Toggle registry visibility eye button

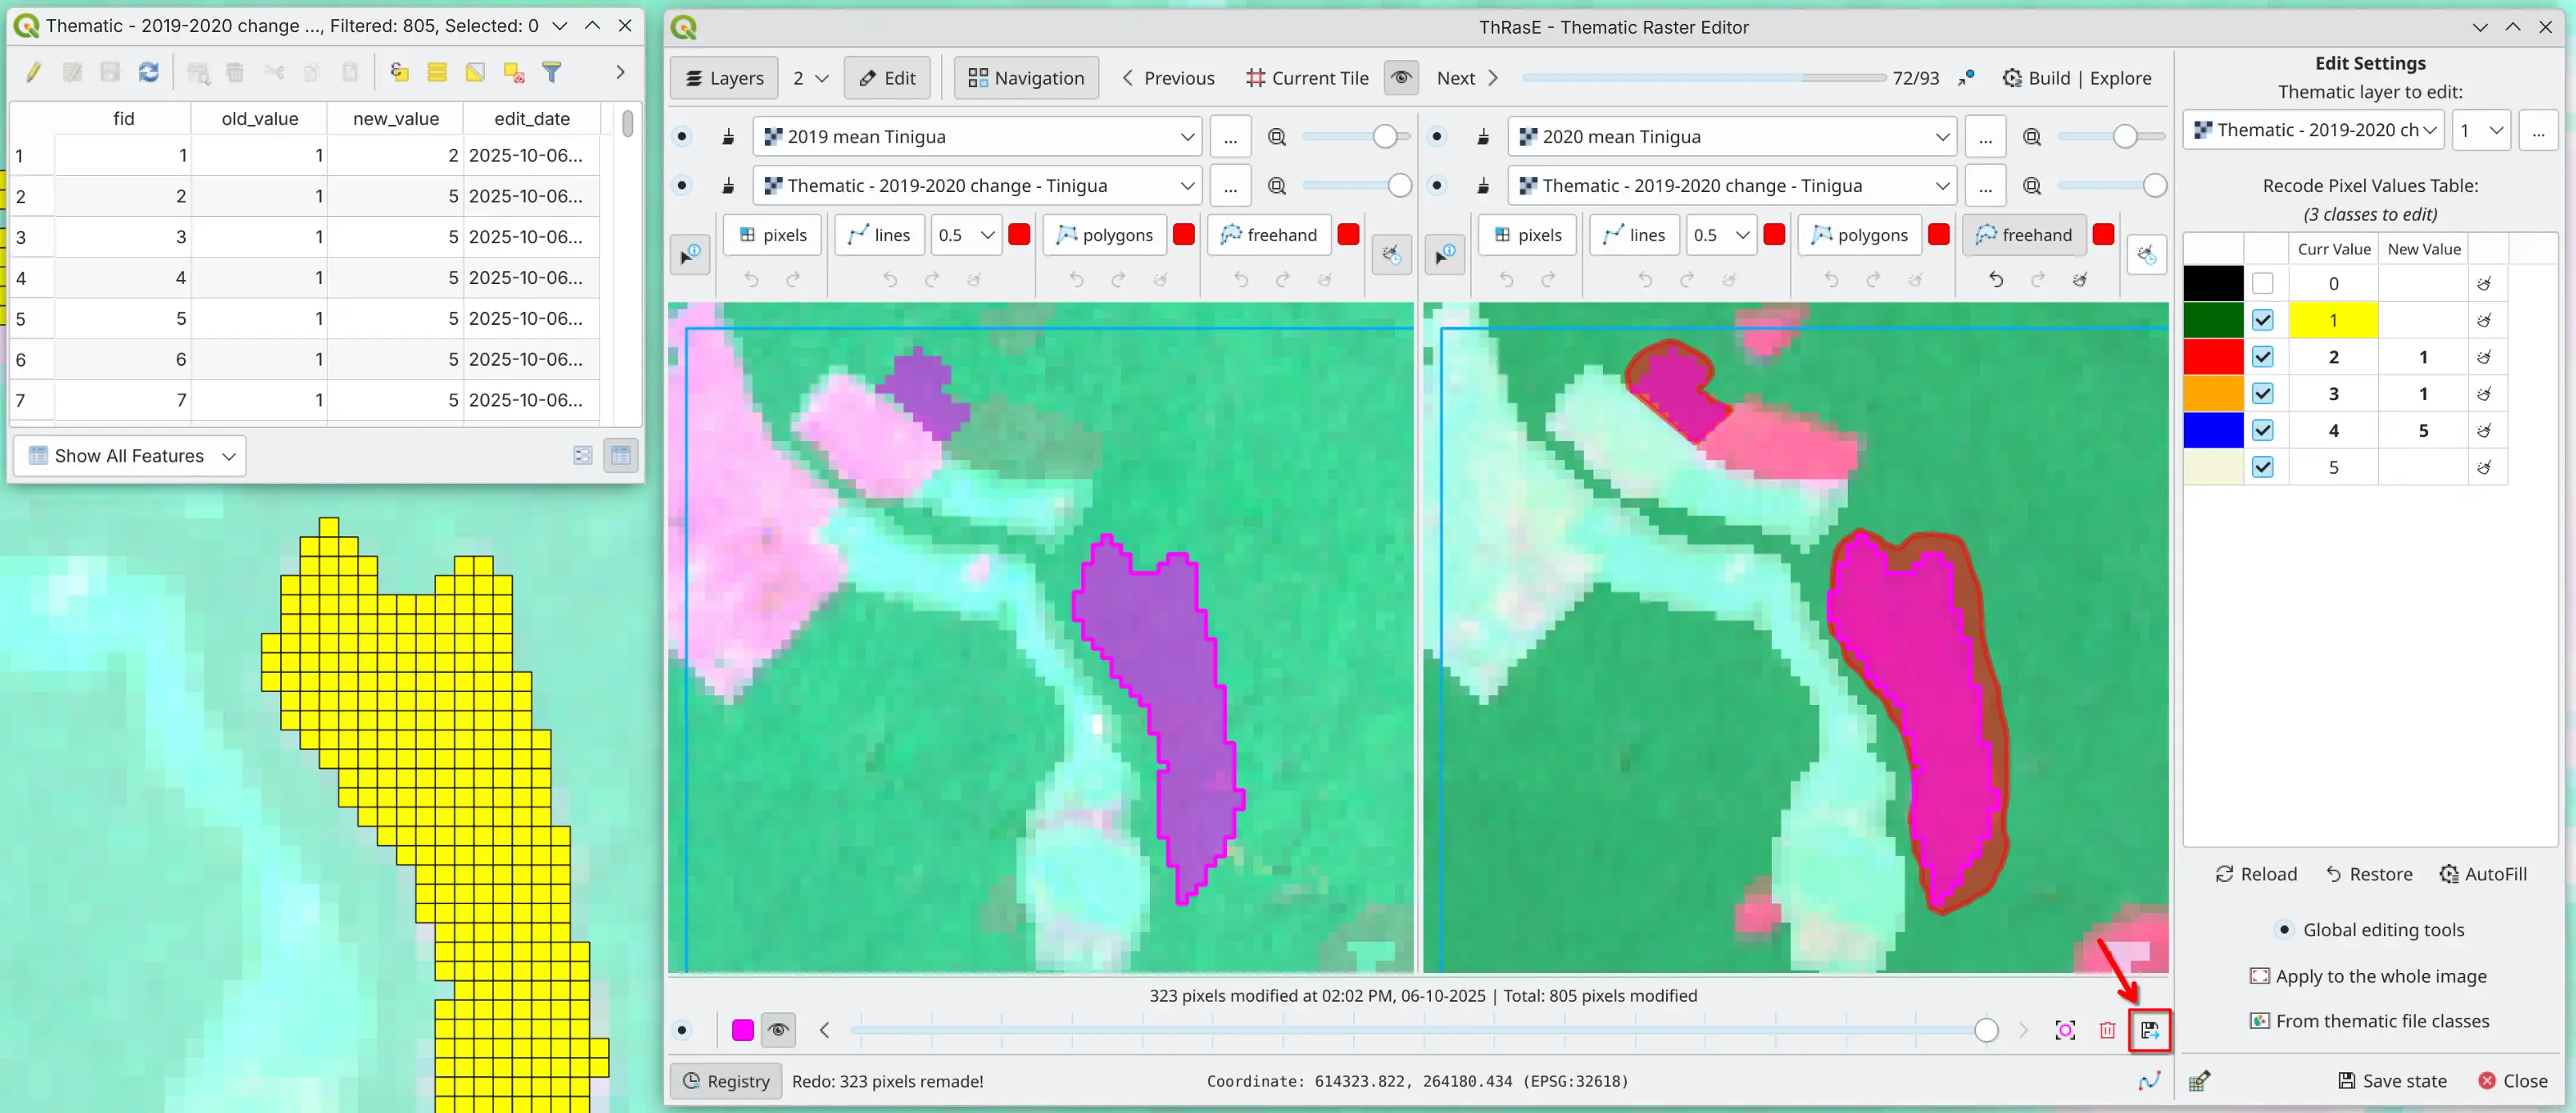[x=778, y=1030]
